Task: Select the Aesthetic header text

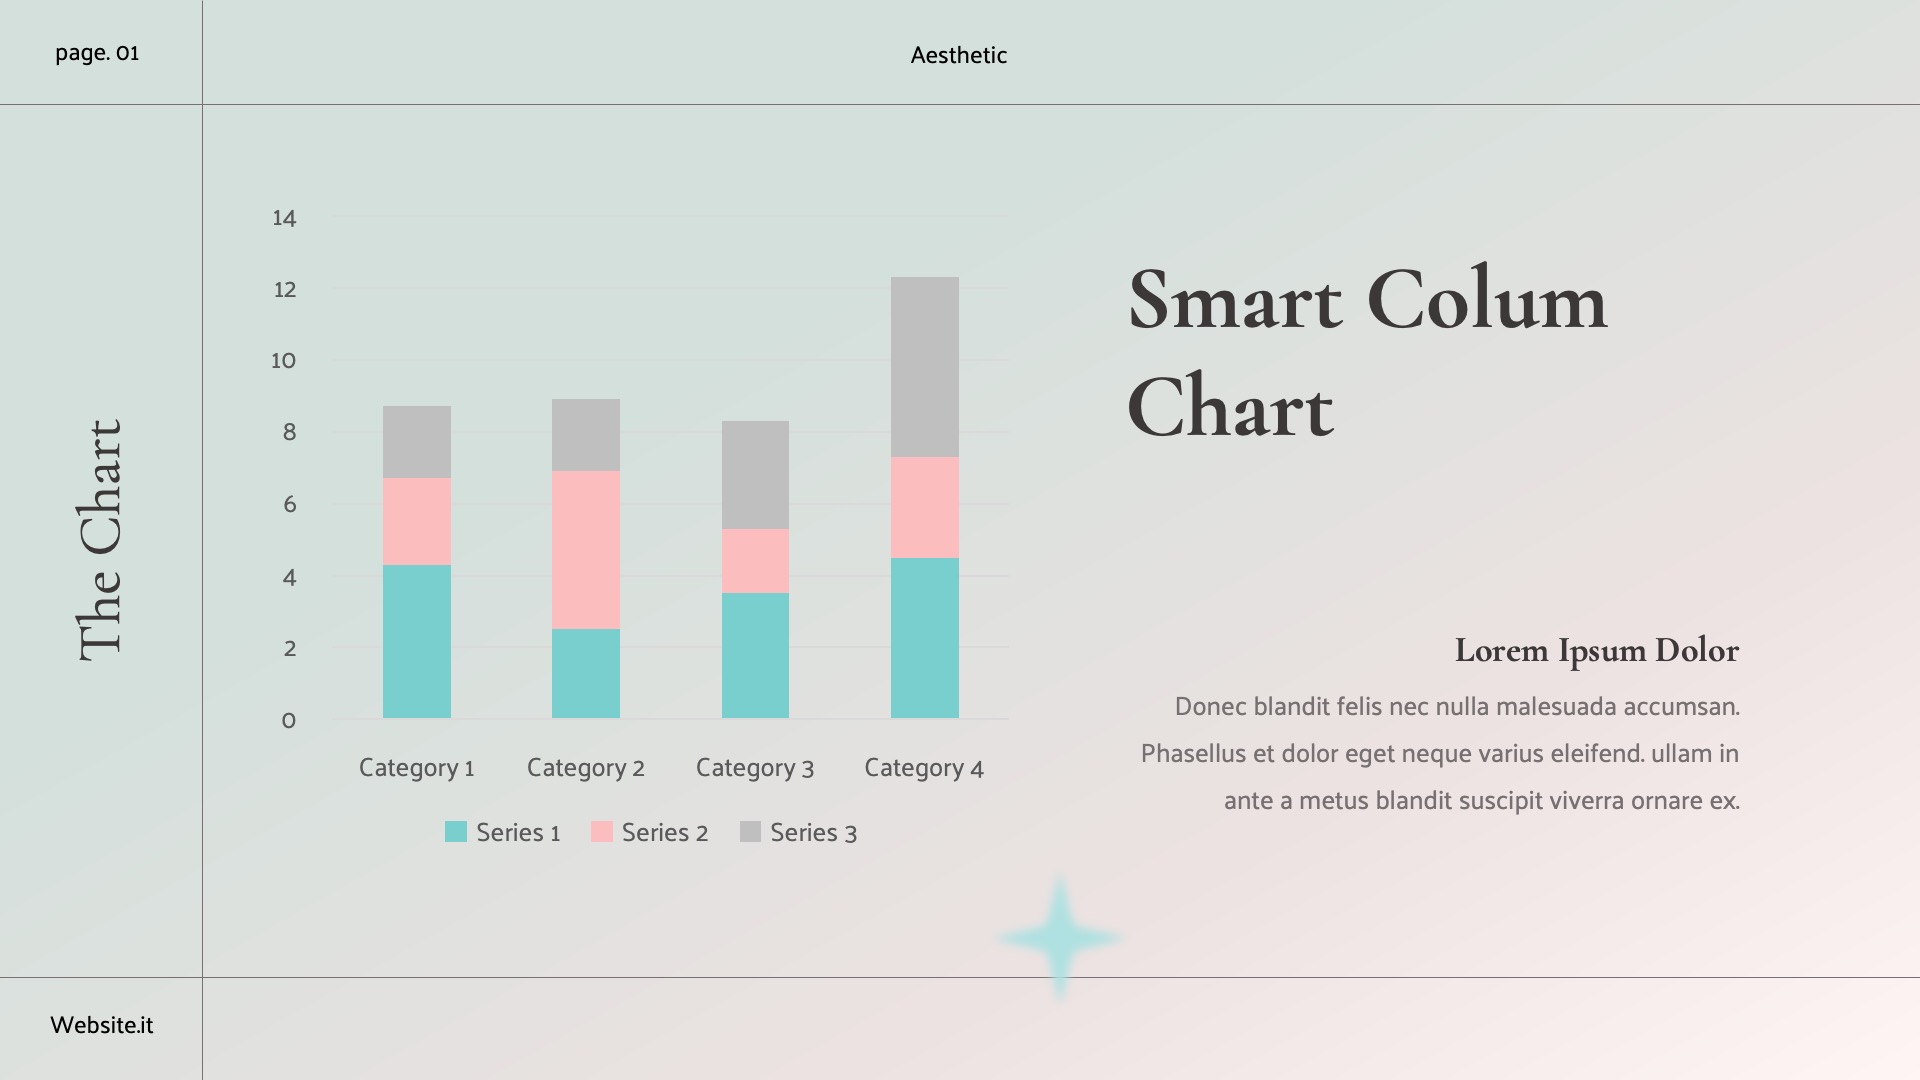Action: (x=958, y=56)
